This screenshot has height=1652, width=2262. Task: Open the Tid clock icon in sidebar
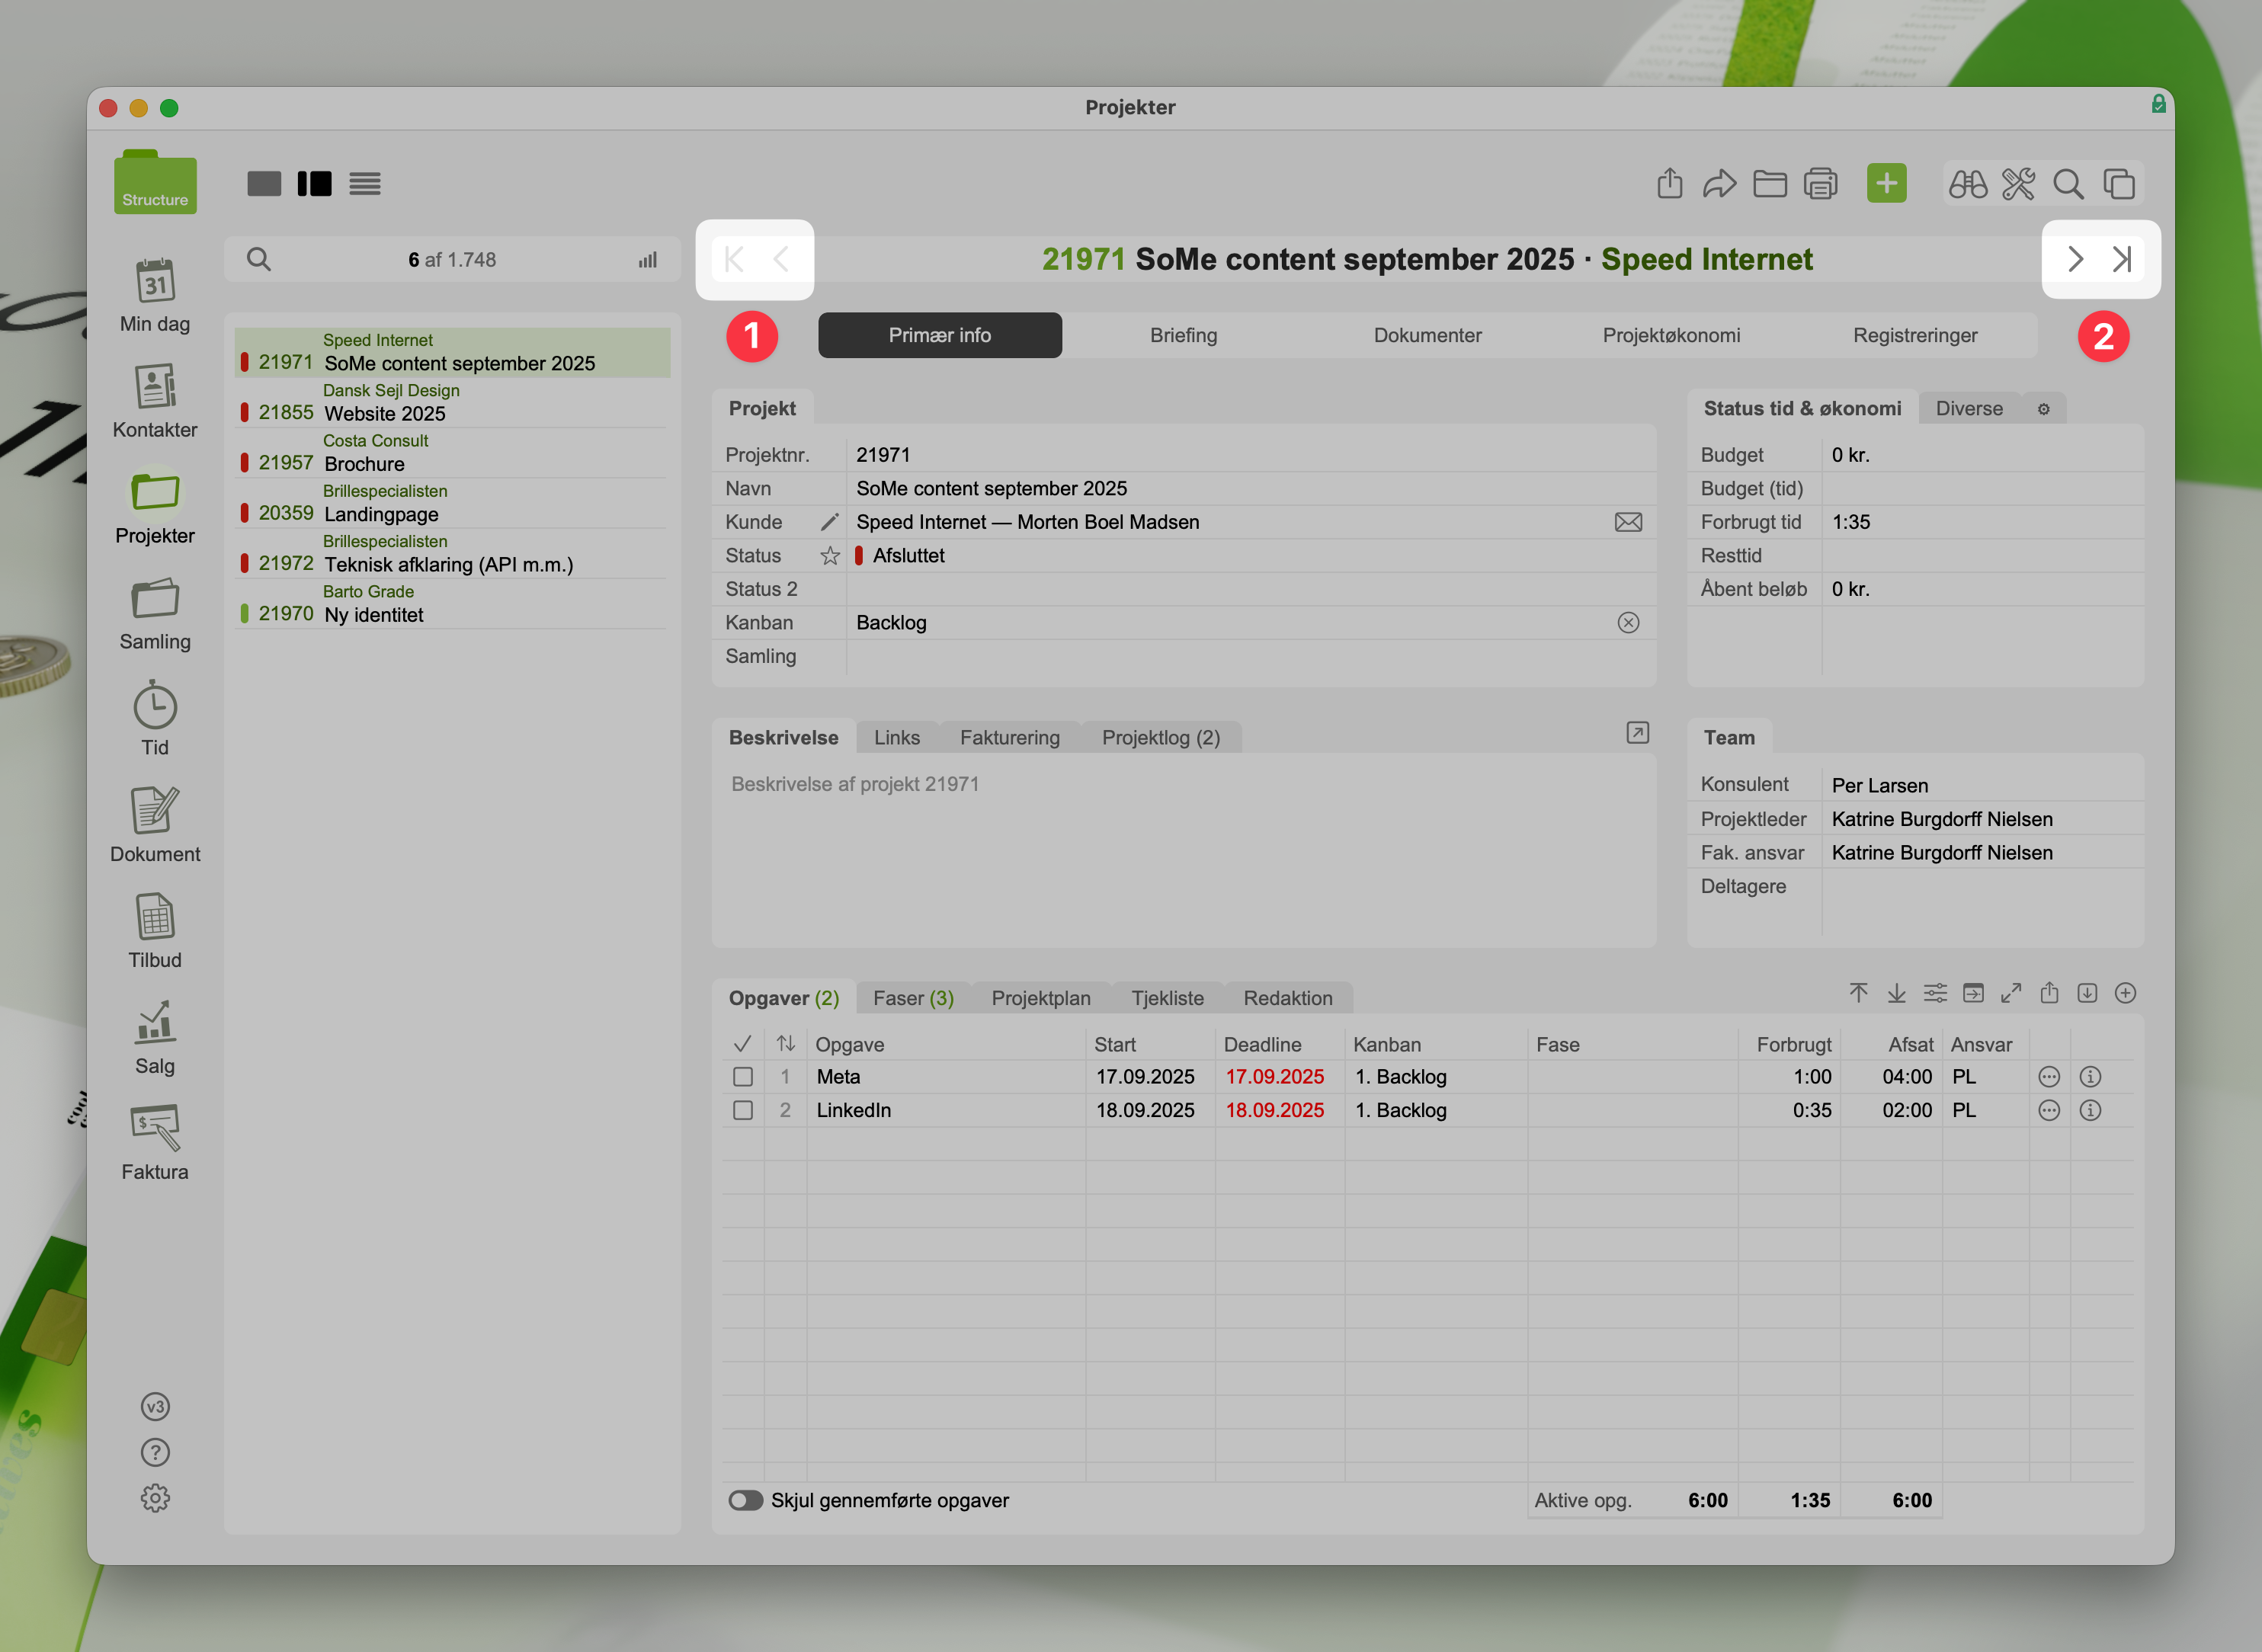(x=155, y=707)
